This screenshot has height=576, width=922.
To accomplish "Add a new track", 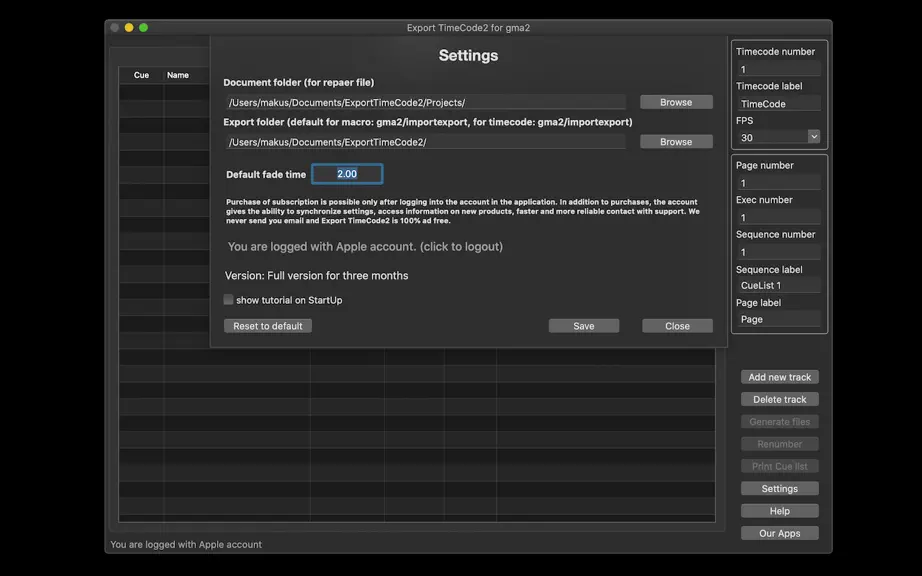I will point(780,377).
